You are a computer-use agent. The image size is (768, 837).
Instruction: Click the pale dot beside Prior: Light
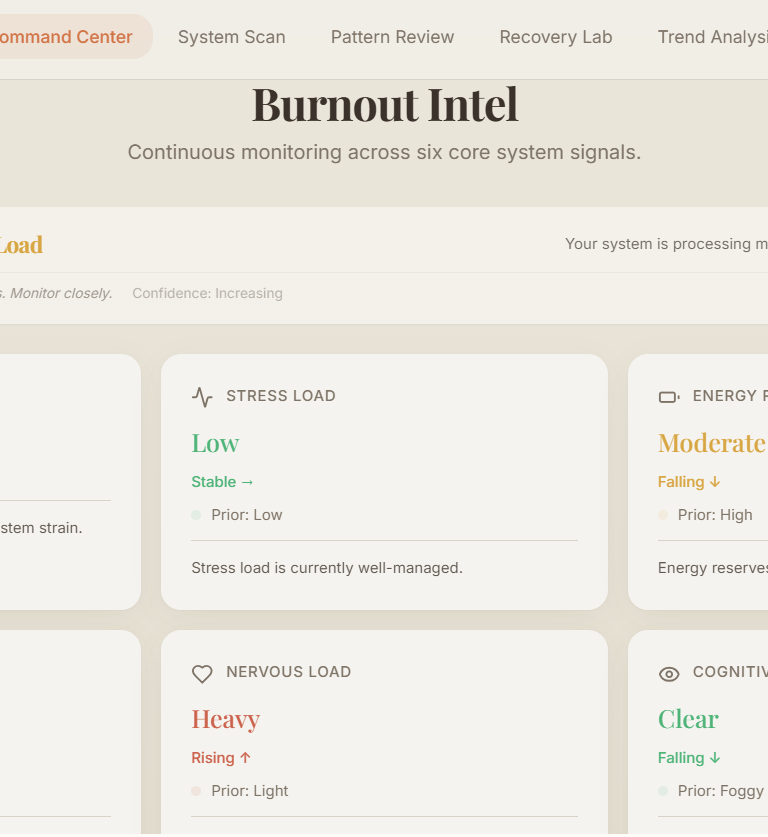point(196,791)
